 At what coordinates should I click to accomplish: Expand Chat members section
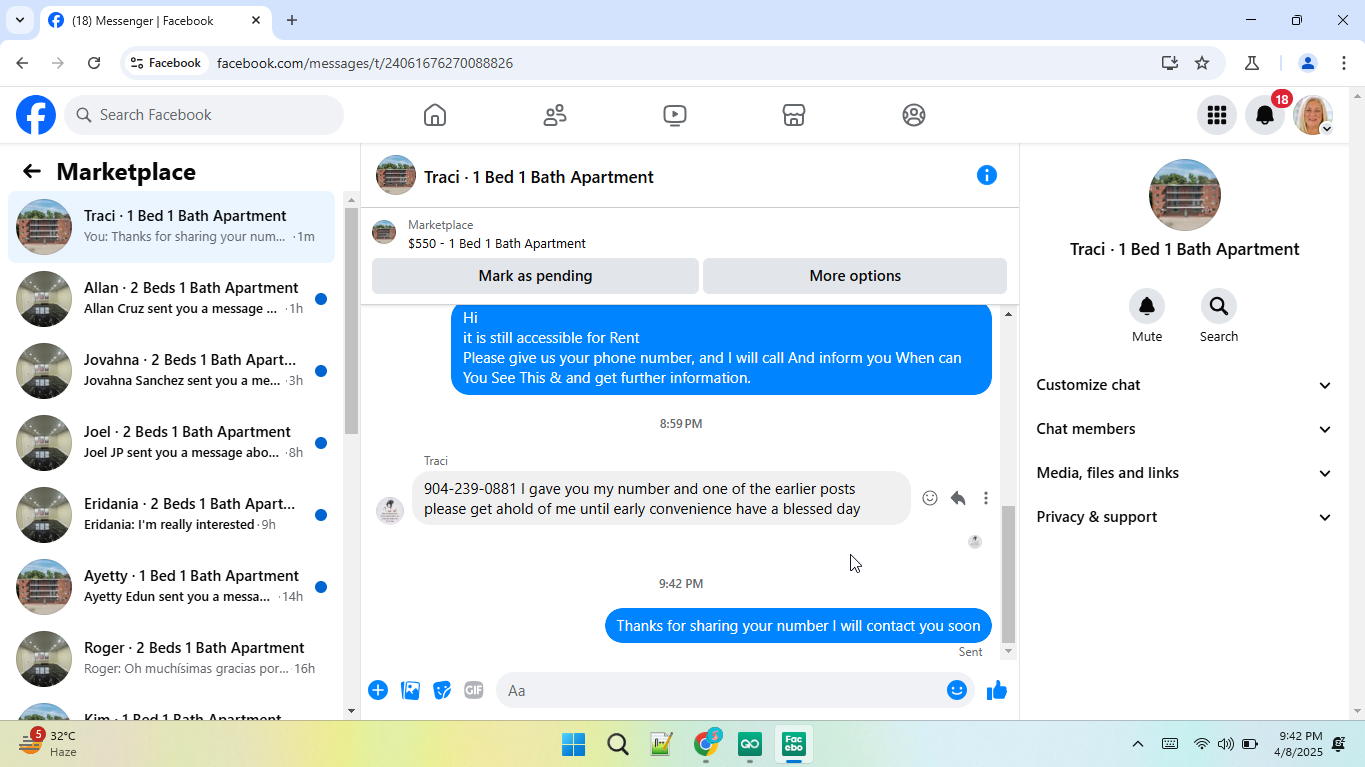[x=1185, y=429]
